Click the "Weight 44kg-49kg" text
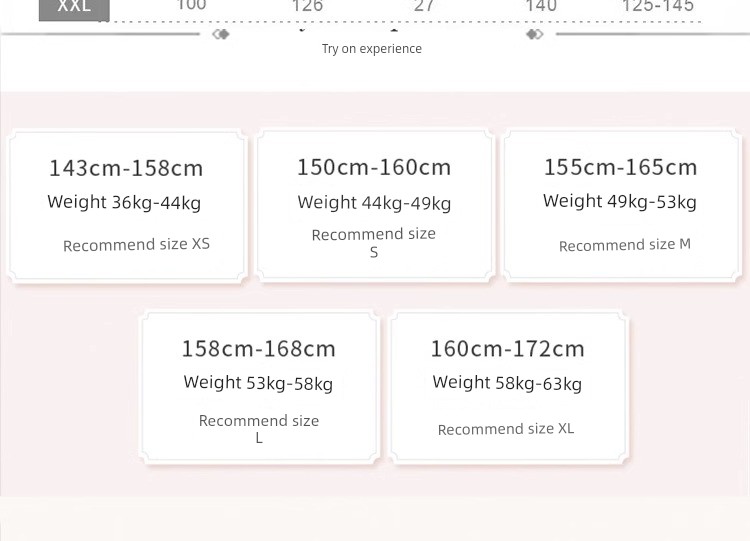Image resolution: width=750 pixels, height=541 pixels. coord(374,203)
